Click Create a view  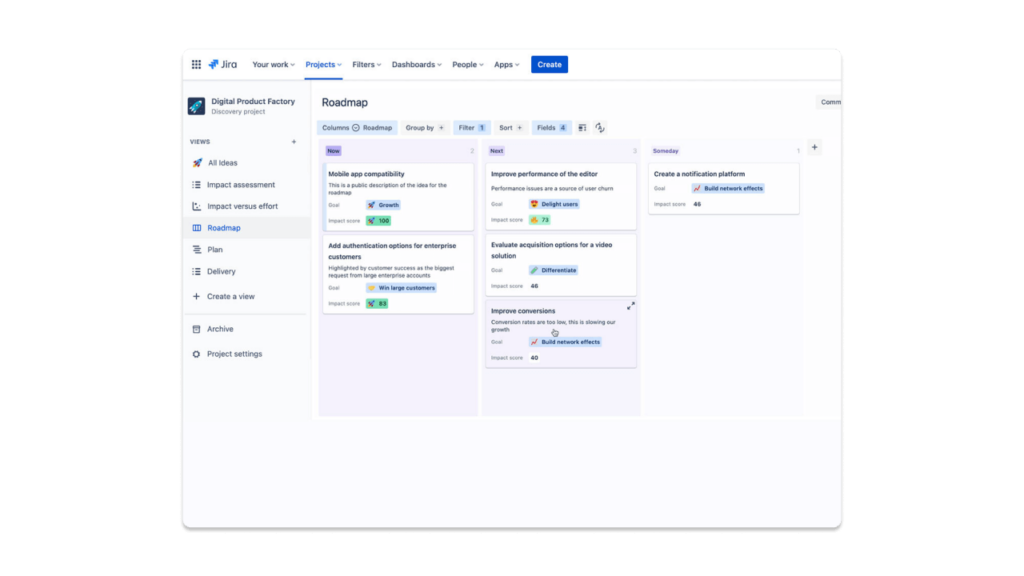coord(231,296)
